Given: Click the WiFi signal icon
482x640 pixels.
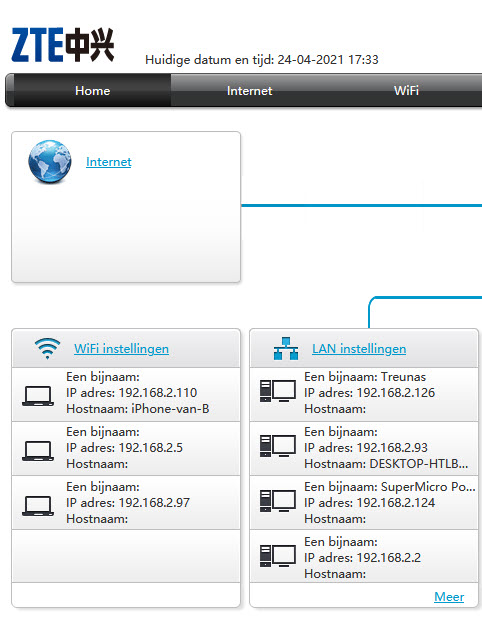Looking at the screenshot, I should [47, 348].
